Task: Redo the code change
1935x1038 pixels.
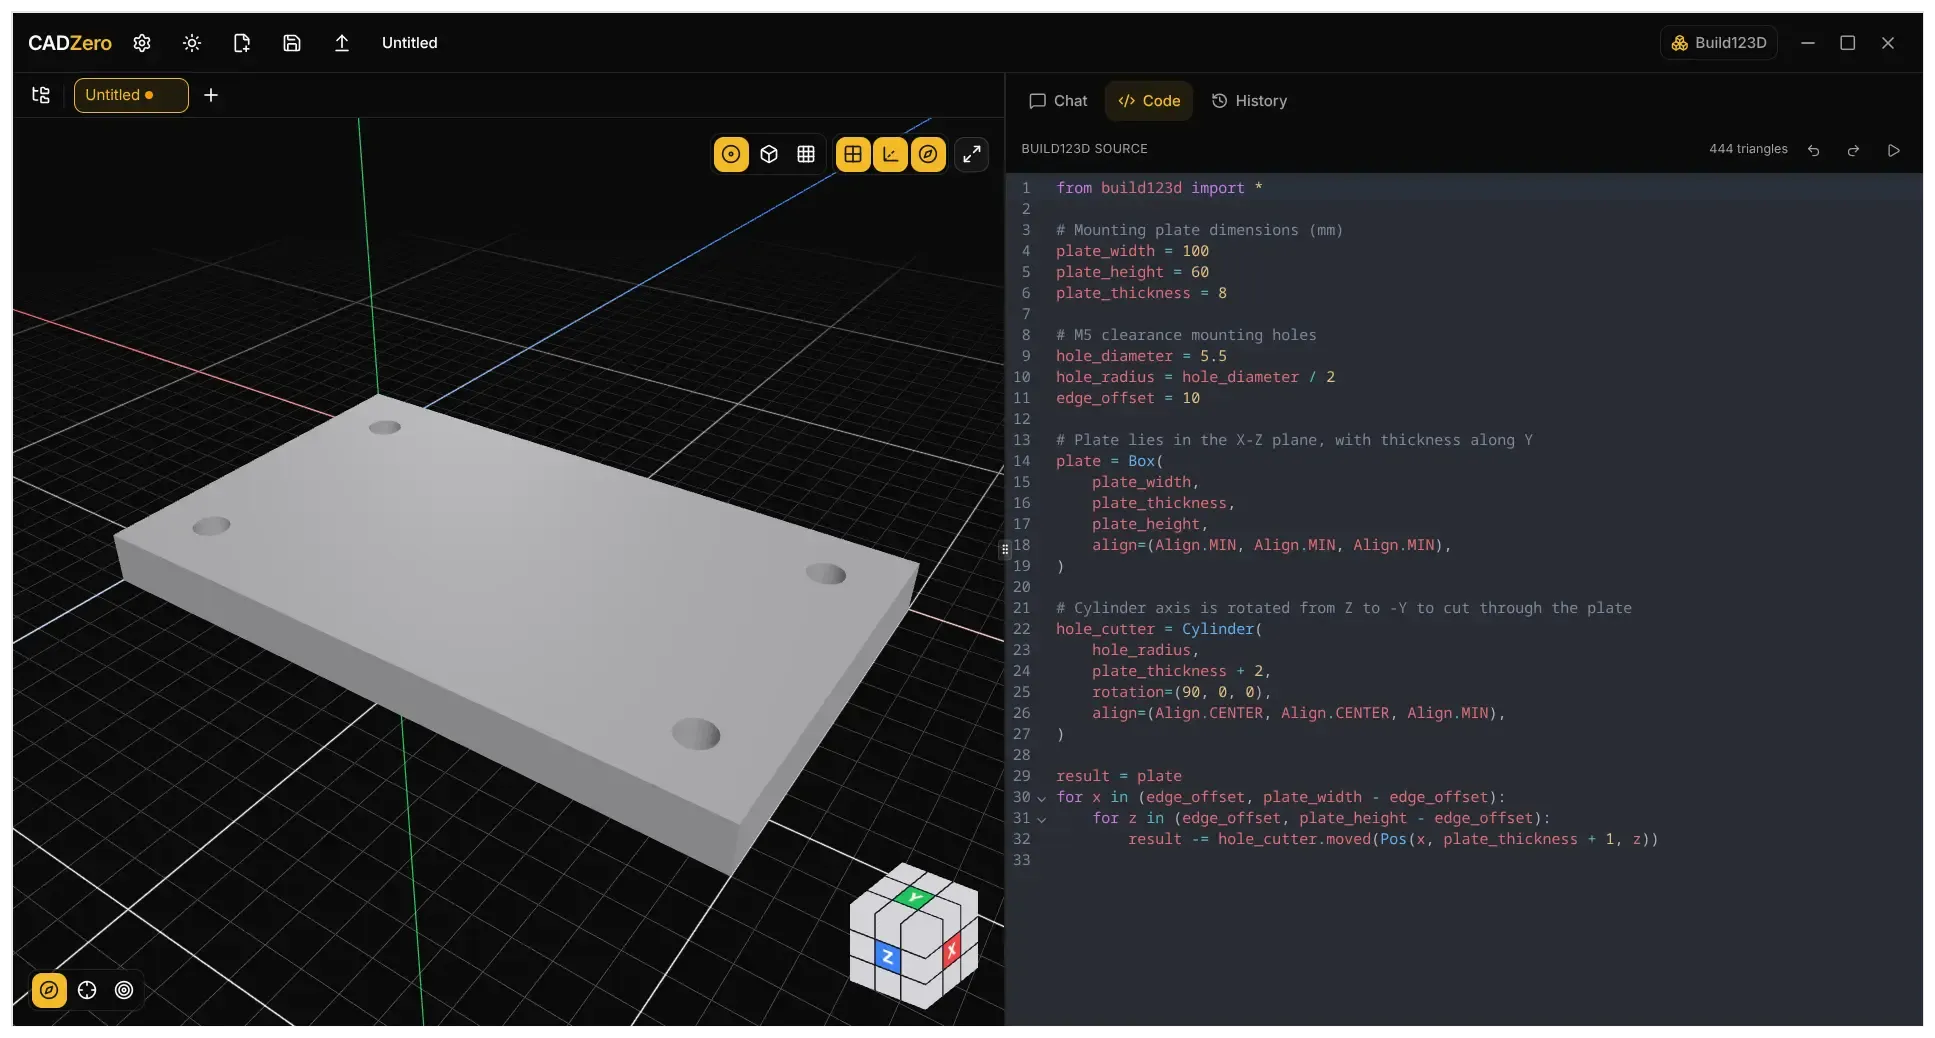Action: click(x=1854, y=150)
